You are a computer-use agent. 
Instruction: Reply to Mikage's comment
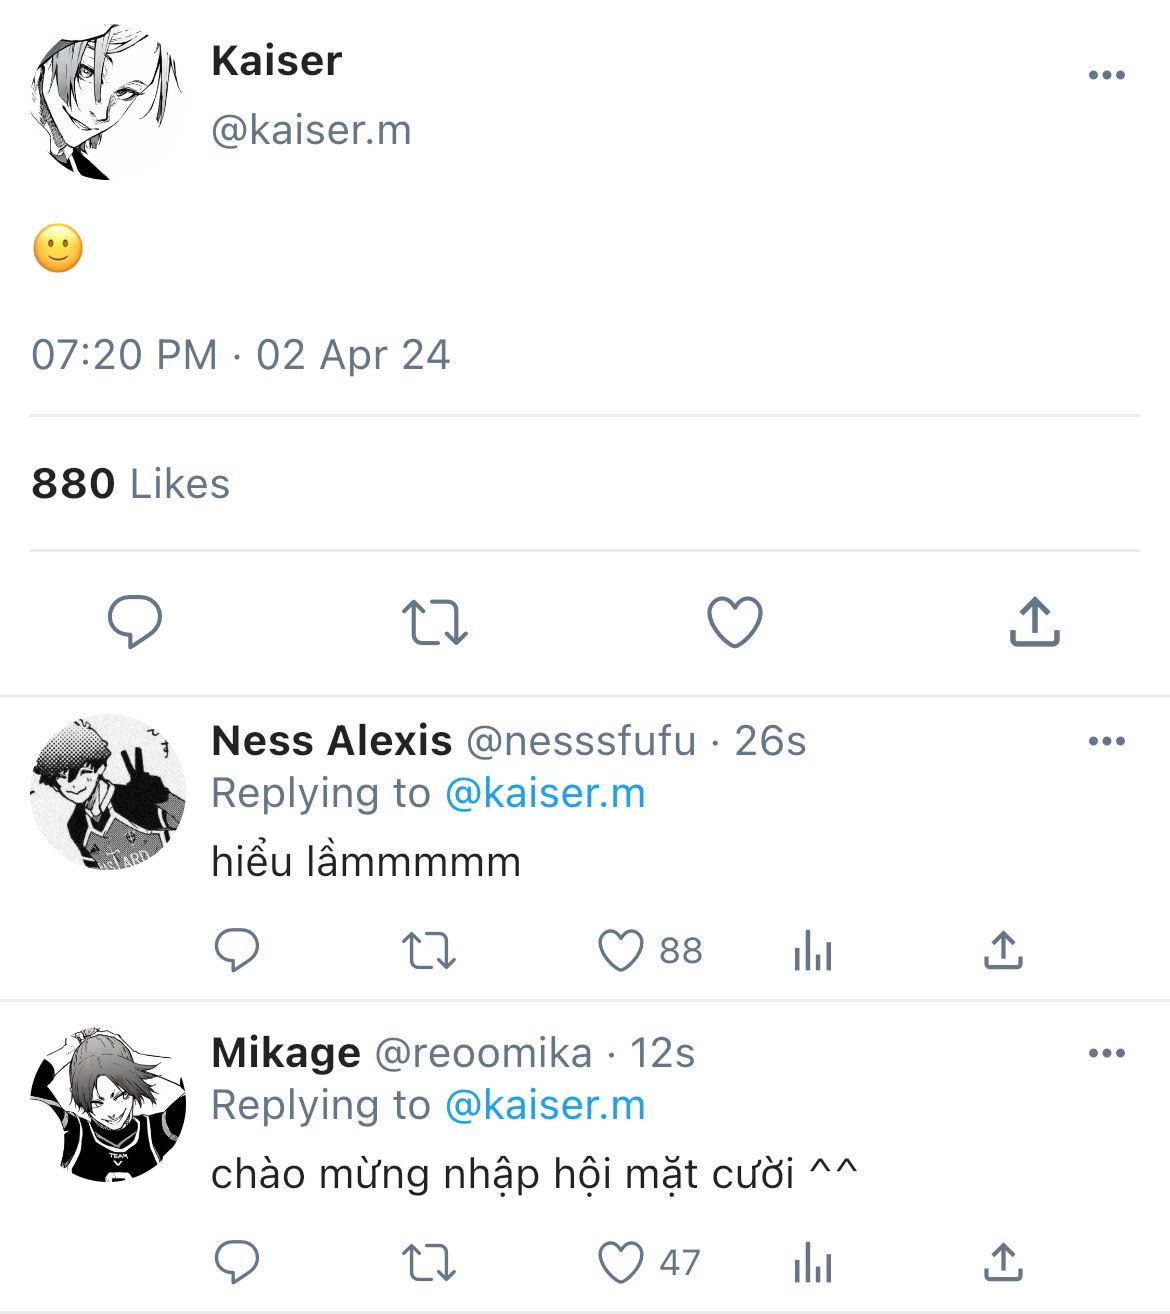point(237,1262)
